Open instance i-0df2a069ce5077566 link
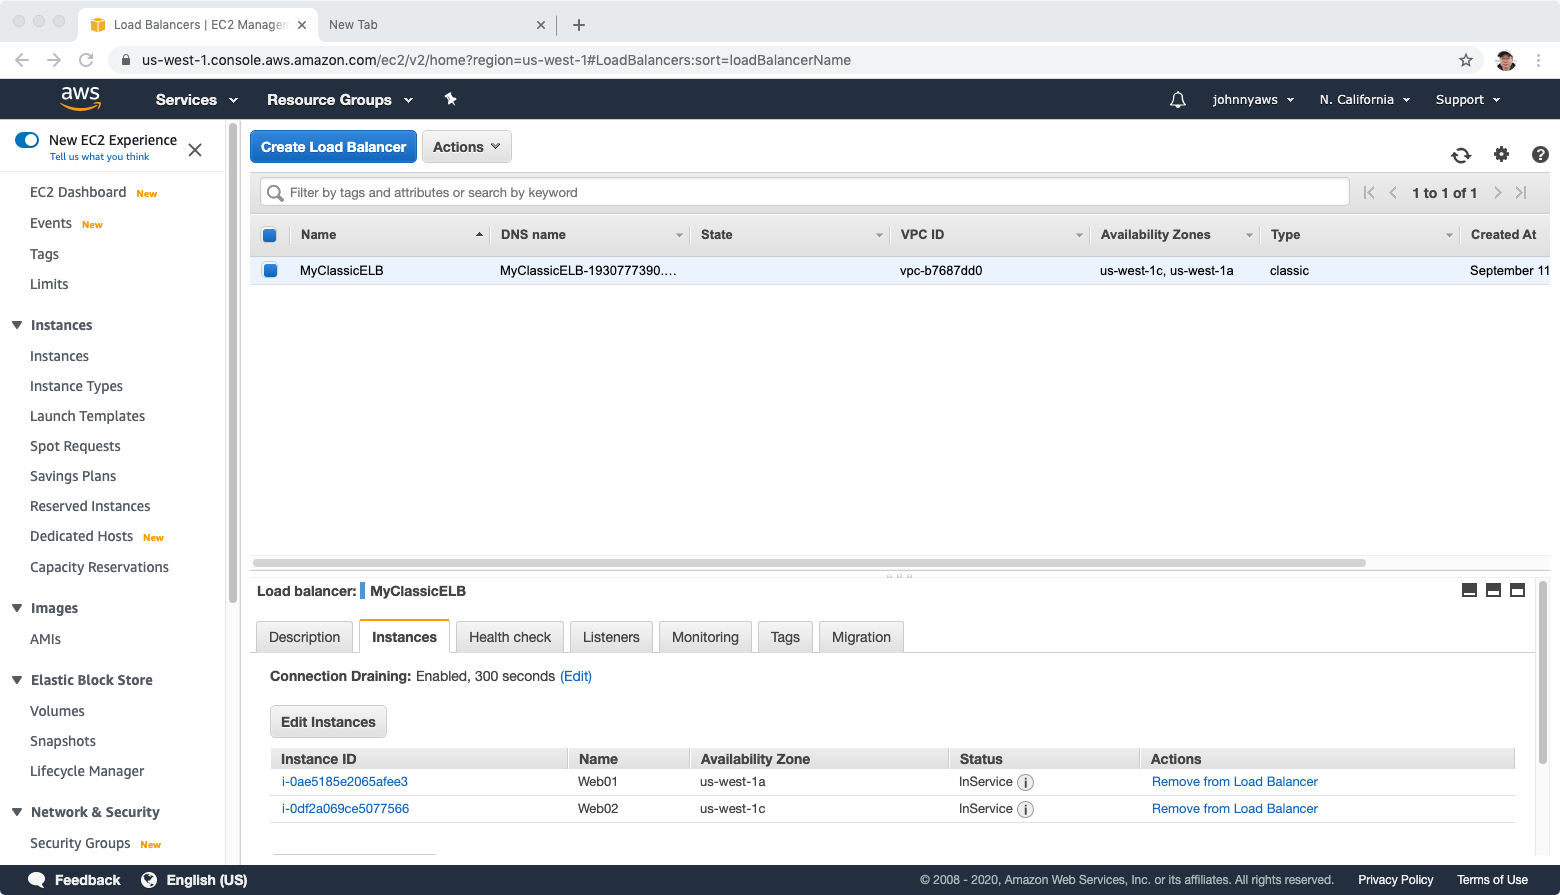The width and height of the screenshot is (1560, 895). tap(345, 809)
